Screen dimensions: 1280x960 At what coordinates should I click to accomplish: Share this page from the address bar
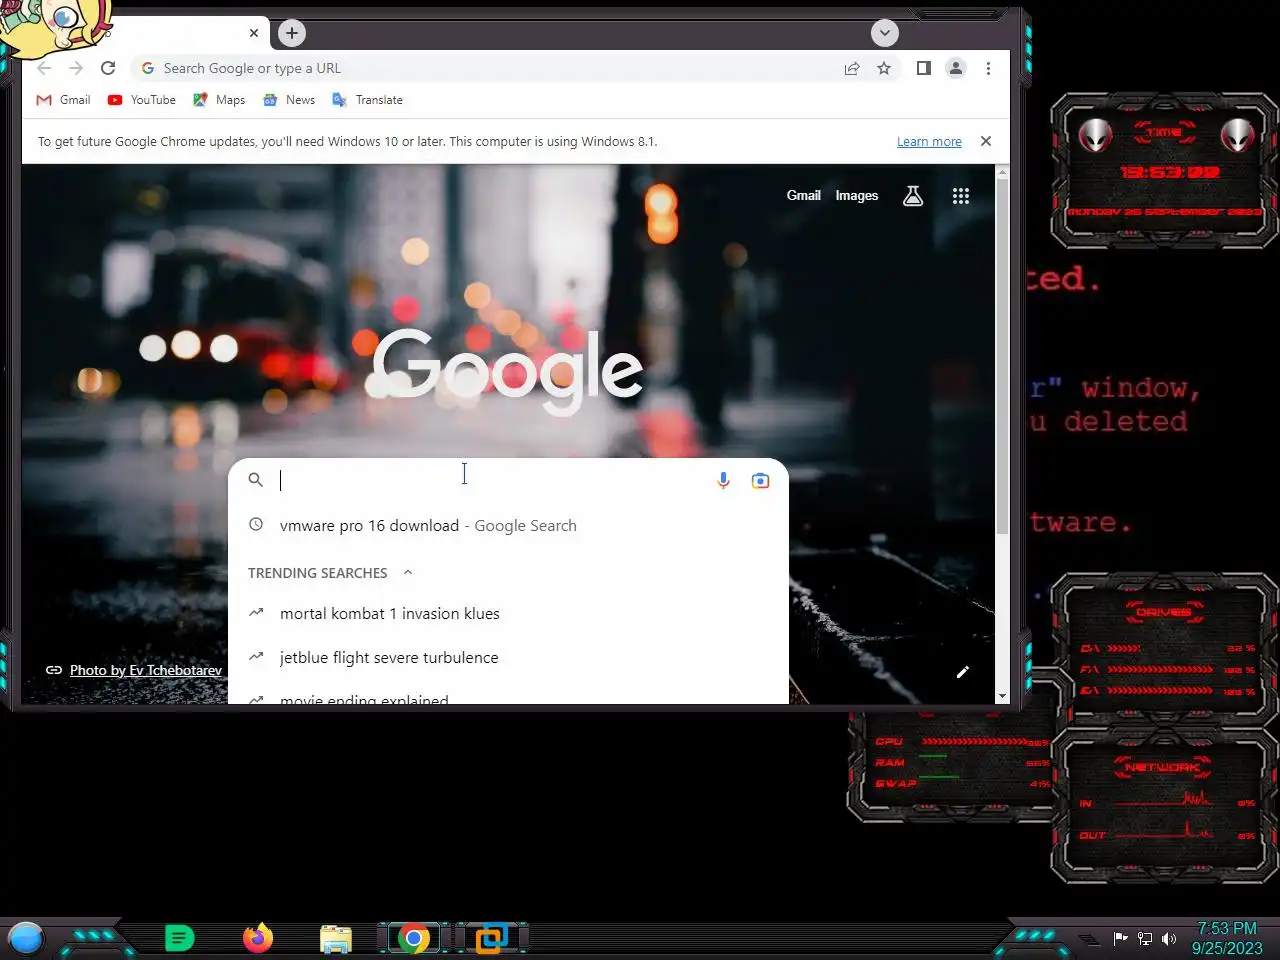pyautogui.click(x=852, y=68)
